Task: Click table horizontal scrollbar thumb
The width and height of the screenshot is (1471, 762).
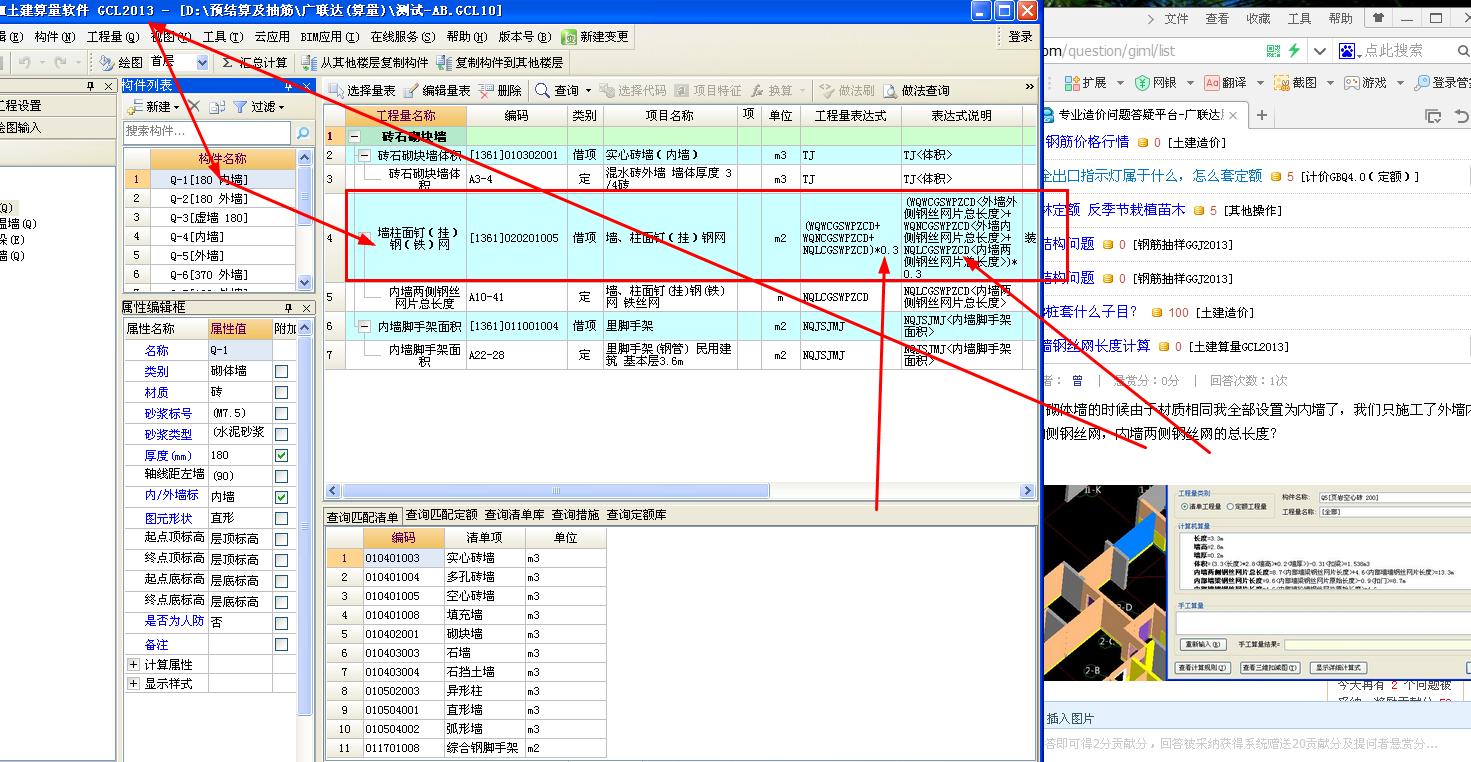Action: pyautogui.click(x=556, y=491)
